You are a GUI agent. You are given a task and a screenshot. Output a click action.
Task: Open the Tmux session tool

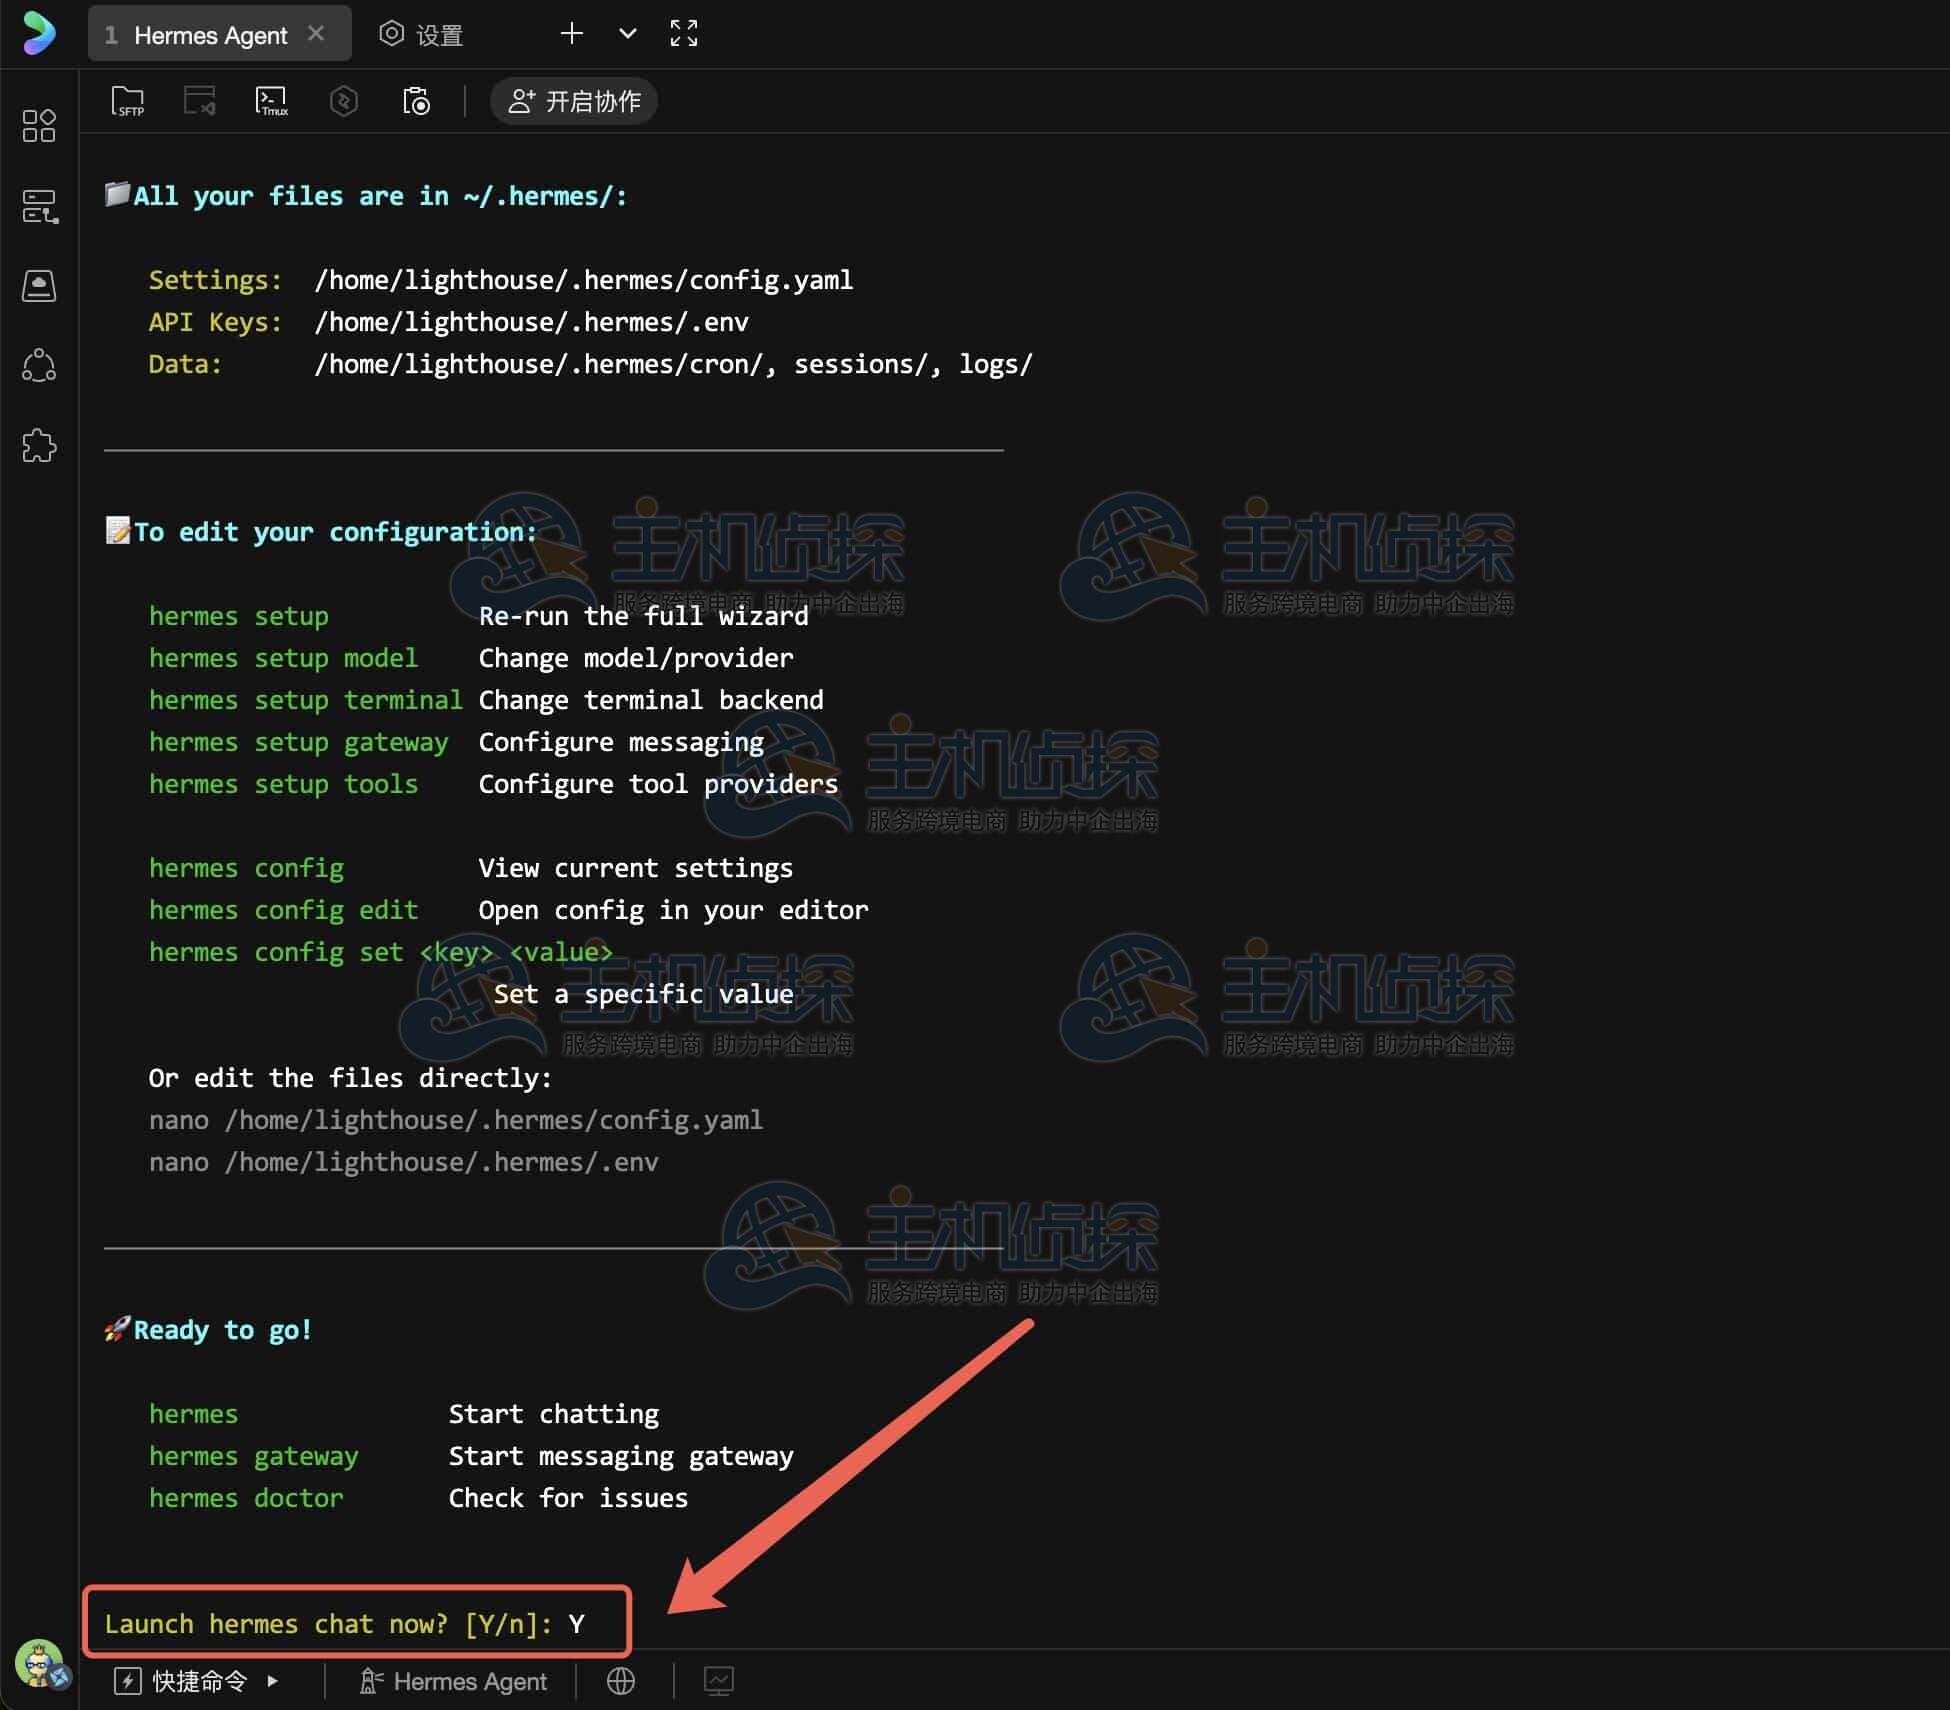point(271,101)
